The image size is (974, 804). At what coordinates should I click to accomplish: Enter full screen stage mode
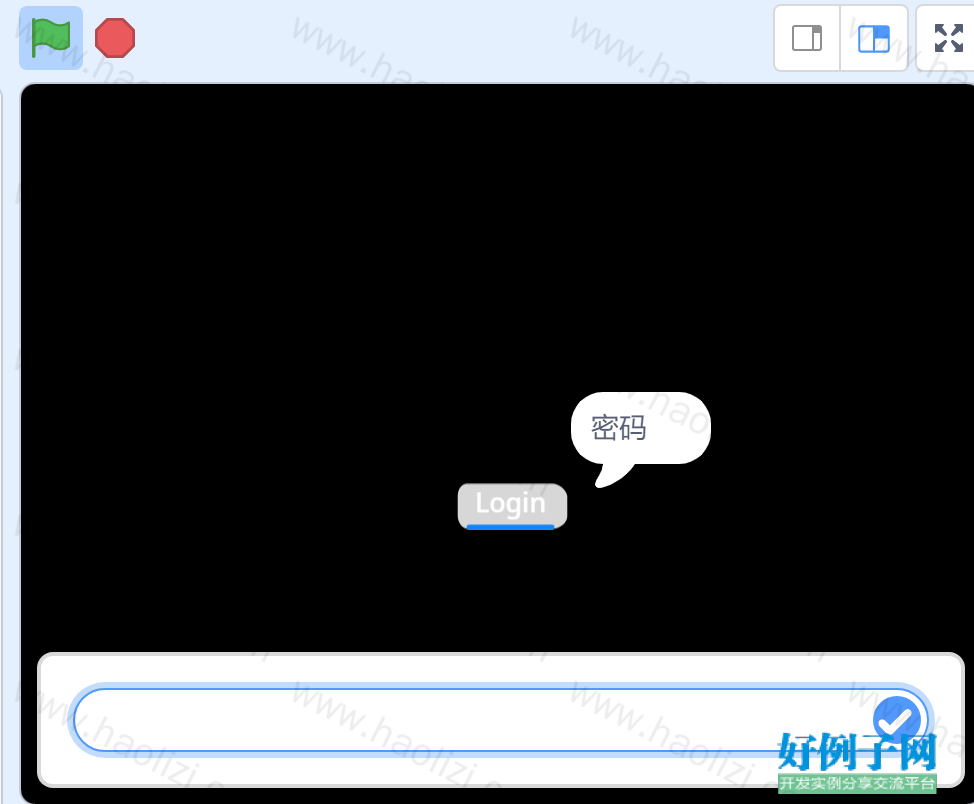949,38
